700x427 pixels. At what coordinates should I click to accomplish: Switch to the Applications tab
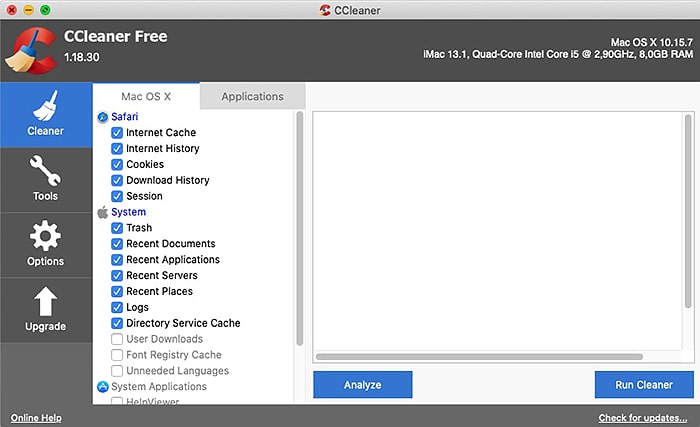pos(253,96)
